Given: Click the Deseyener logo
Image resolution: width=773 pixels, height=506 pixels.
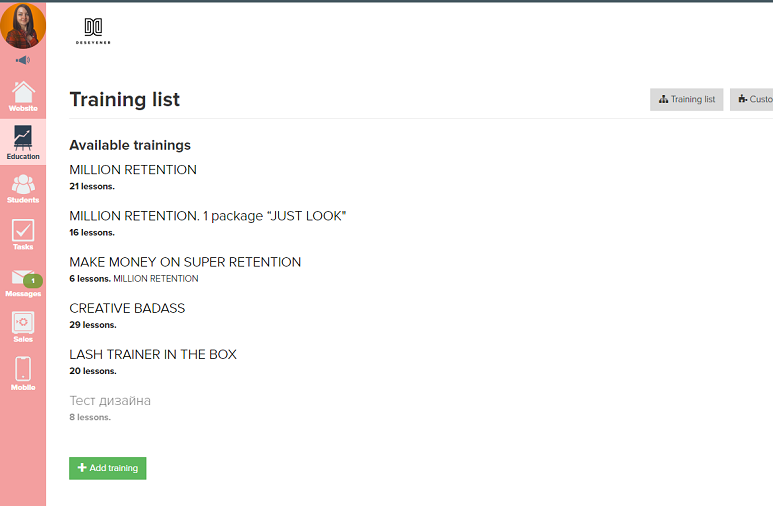Looking at the screenshot, I should tap(93, 30).
